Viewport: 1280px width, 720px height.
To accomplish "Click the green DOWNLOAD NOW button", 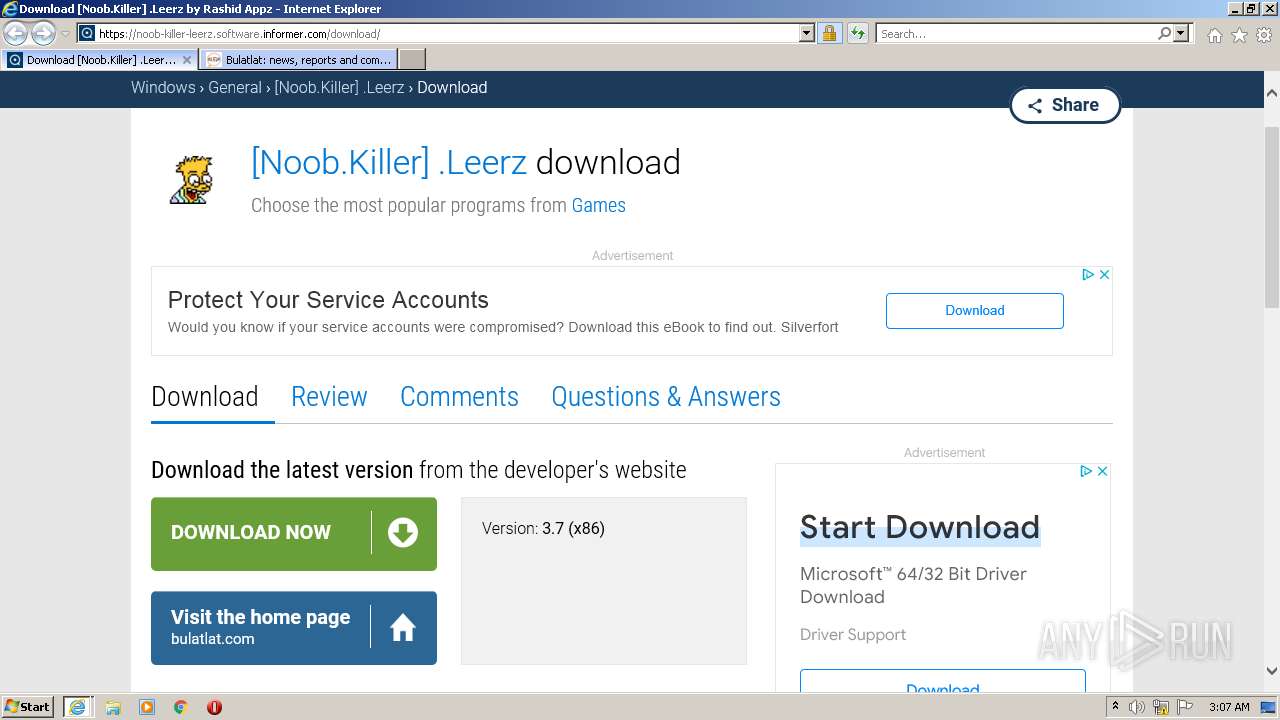I will pos(294,534).
